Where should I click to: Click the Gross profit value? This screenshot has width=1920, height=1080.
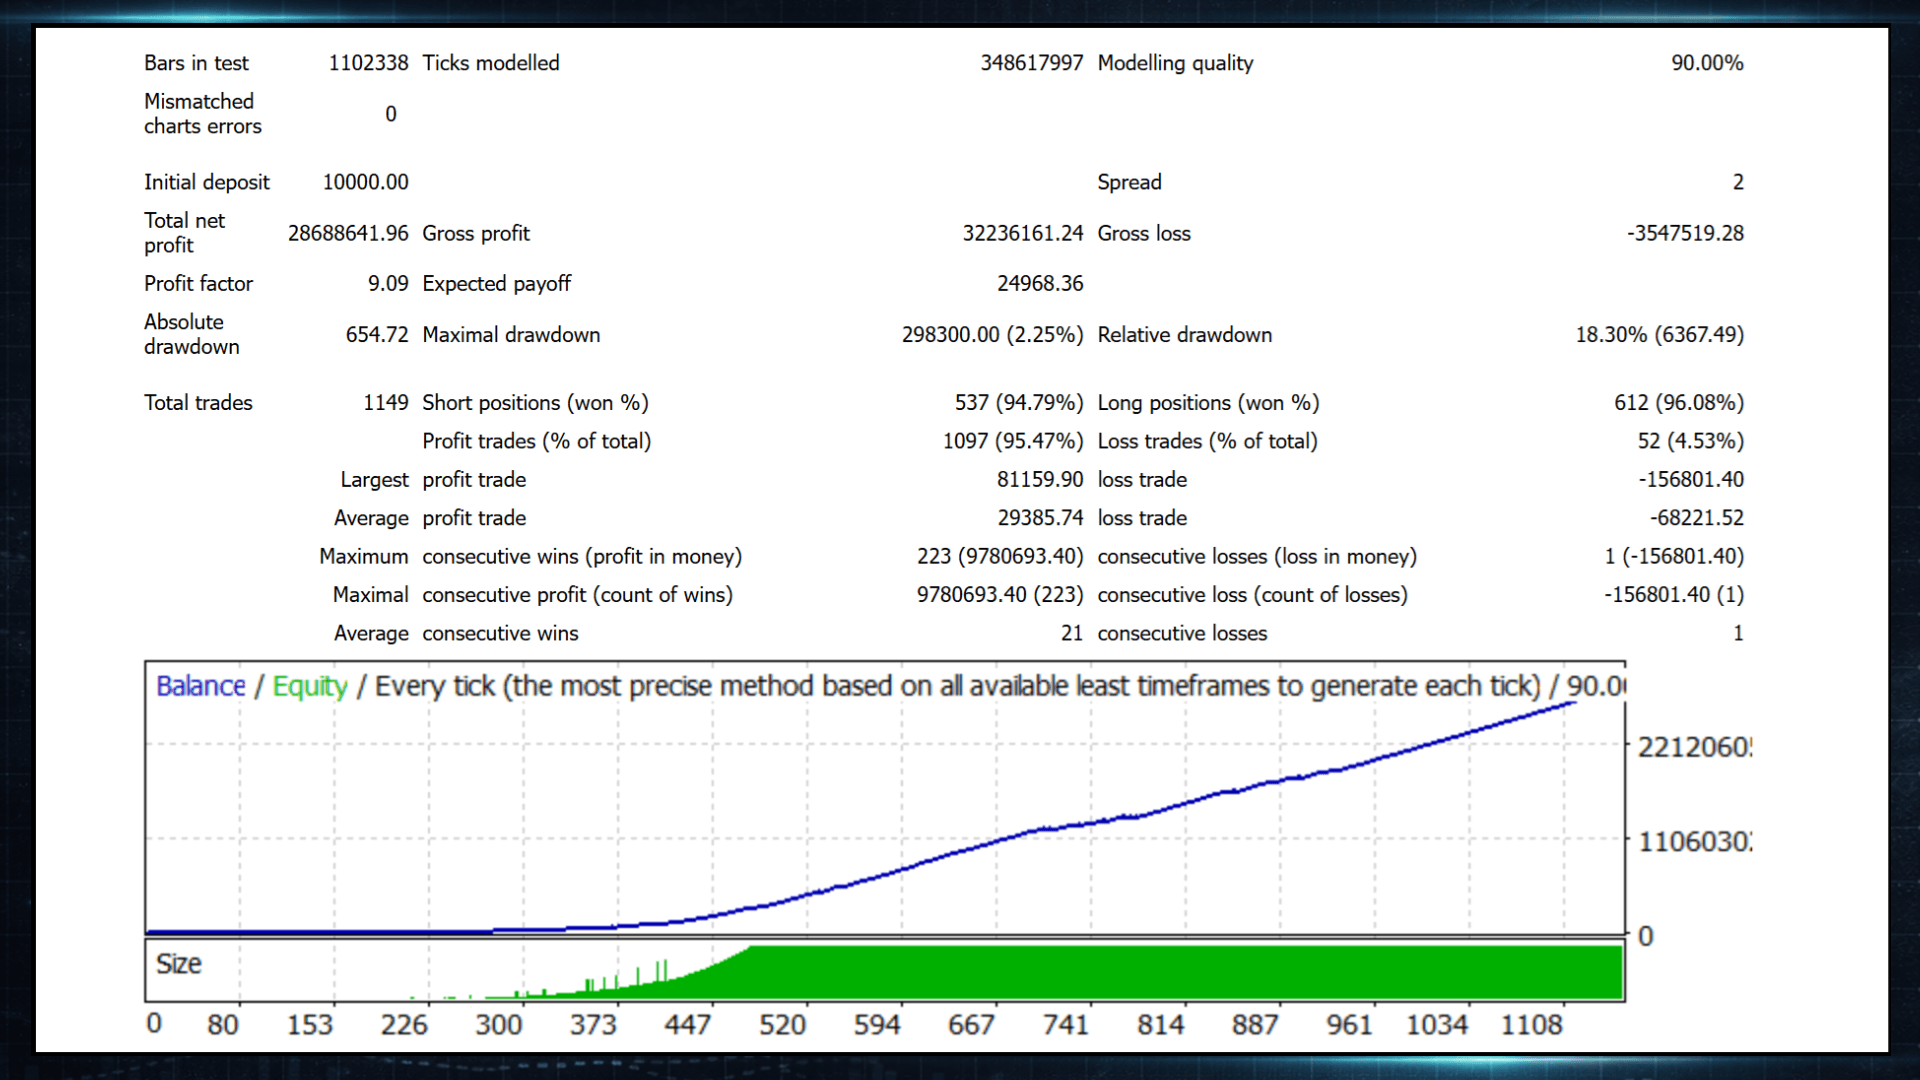1022,233
